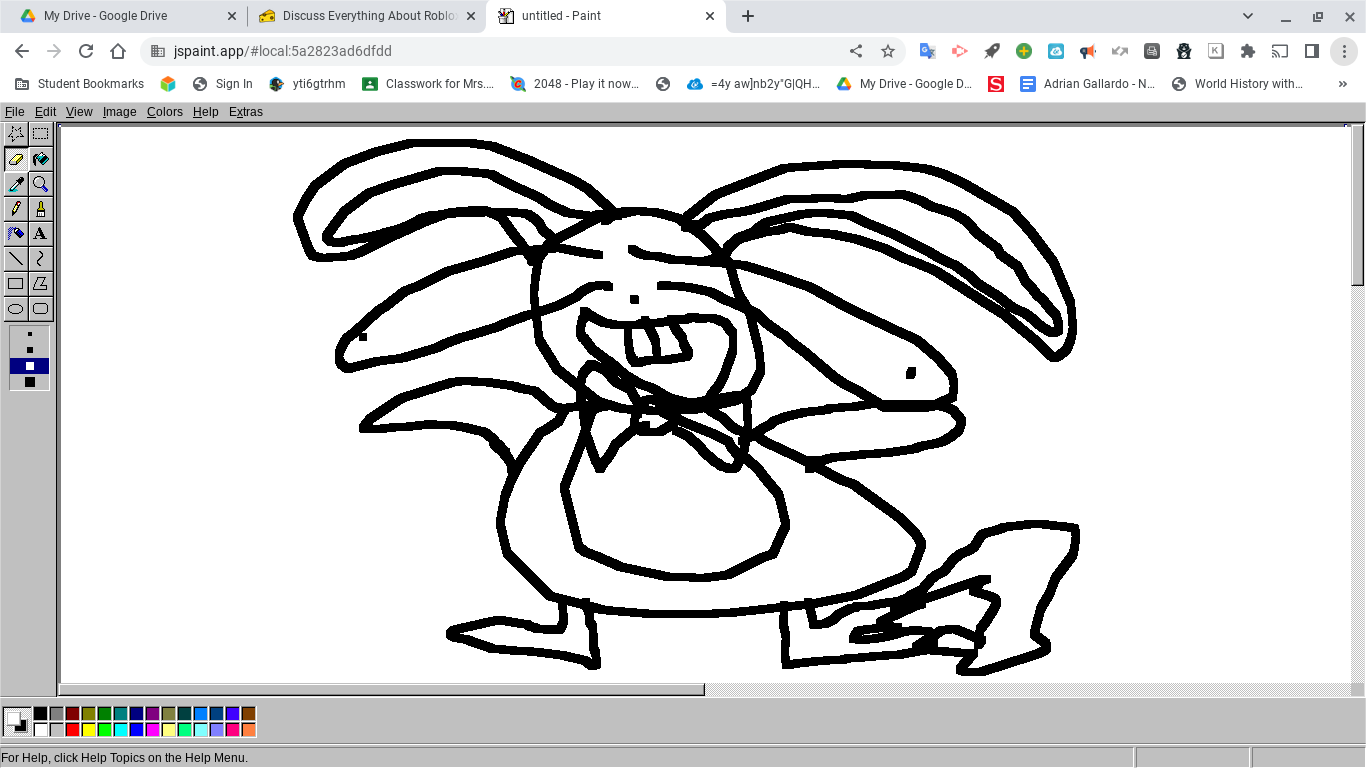Select the Free-Form Select tool
Screen dimensions: 1366x768
(x=16, y=134)
